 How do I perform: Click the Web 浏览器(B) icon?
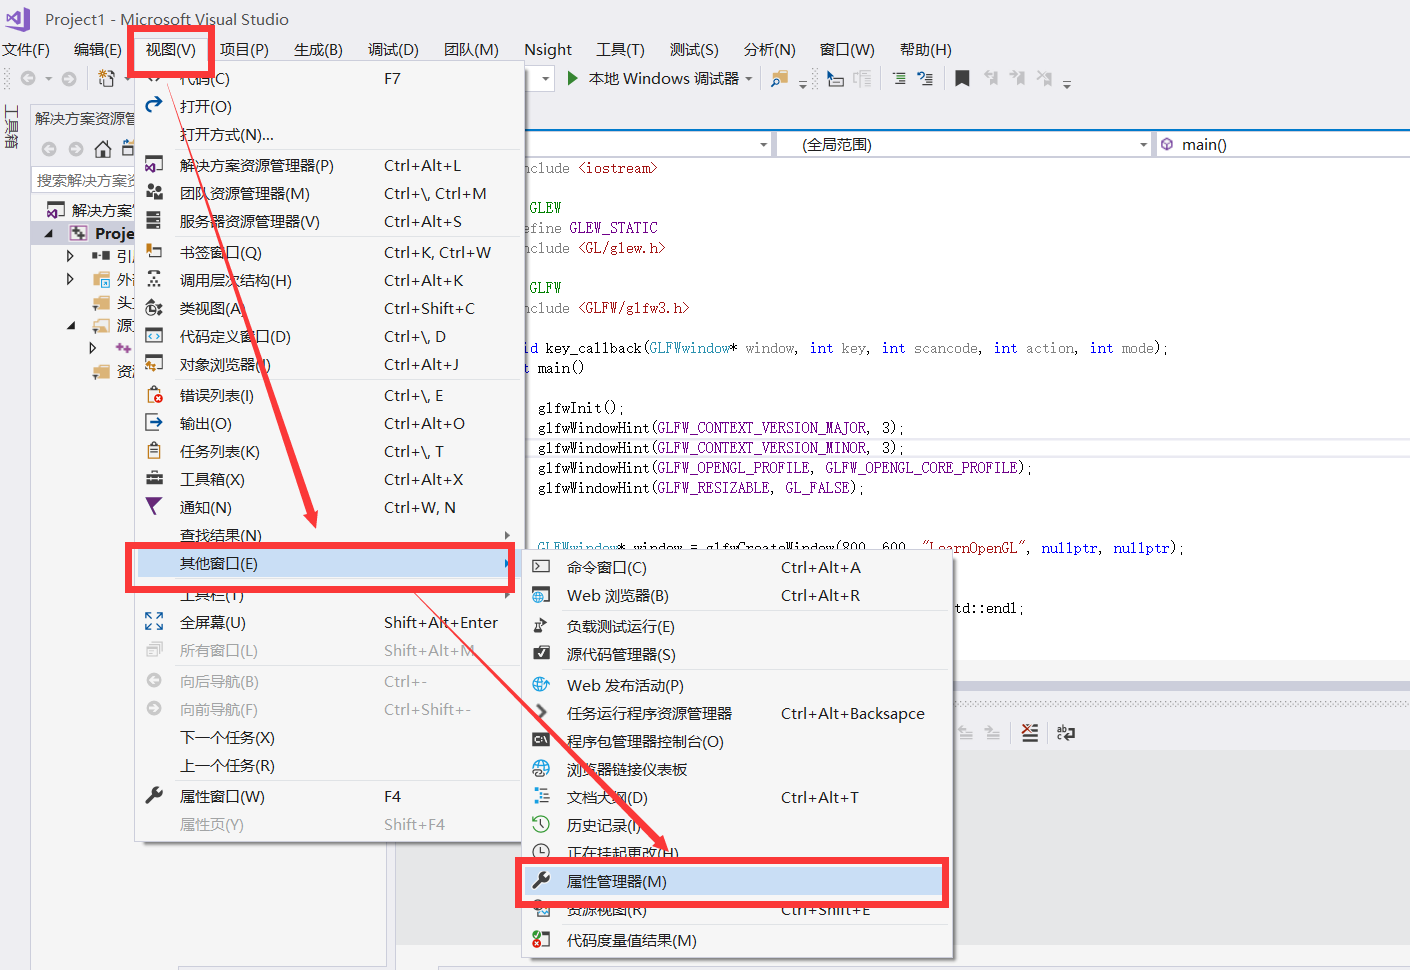point(541,595)
